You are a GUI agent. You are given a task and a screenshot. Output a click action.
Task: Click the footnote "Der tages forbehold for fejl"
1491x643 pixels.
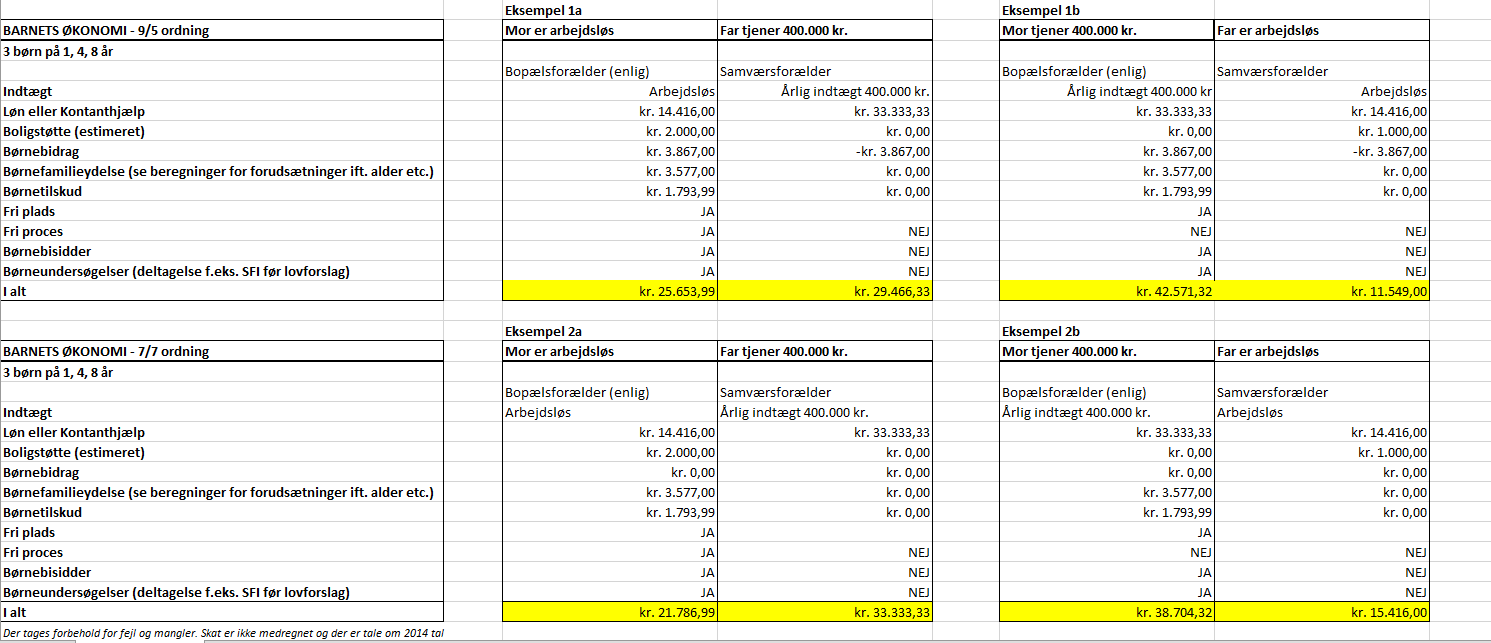(x=223, y=633)
